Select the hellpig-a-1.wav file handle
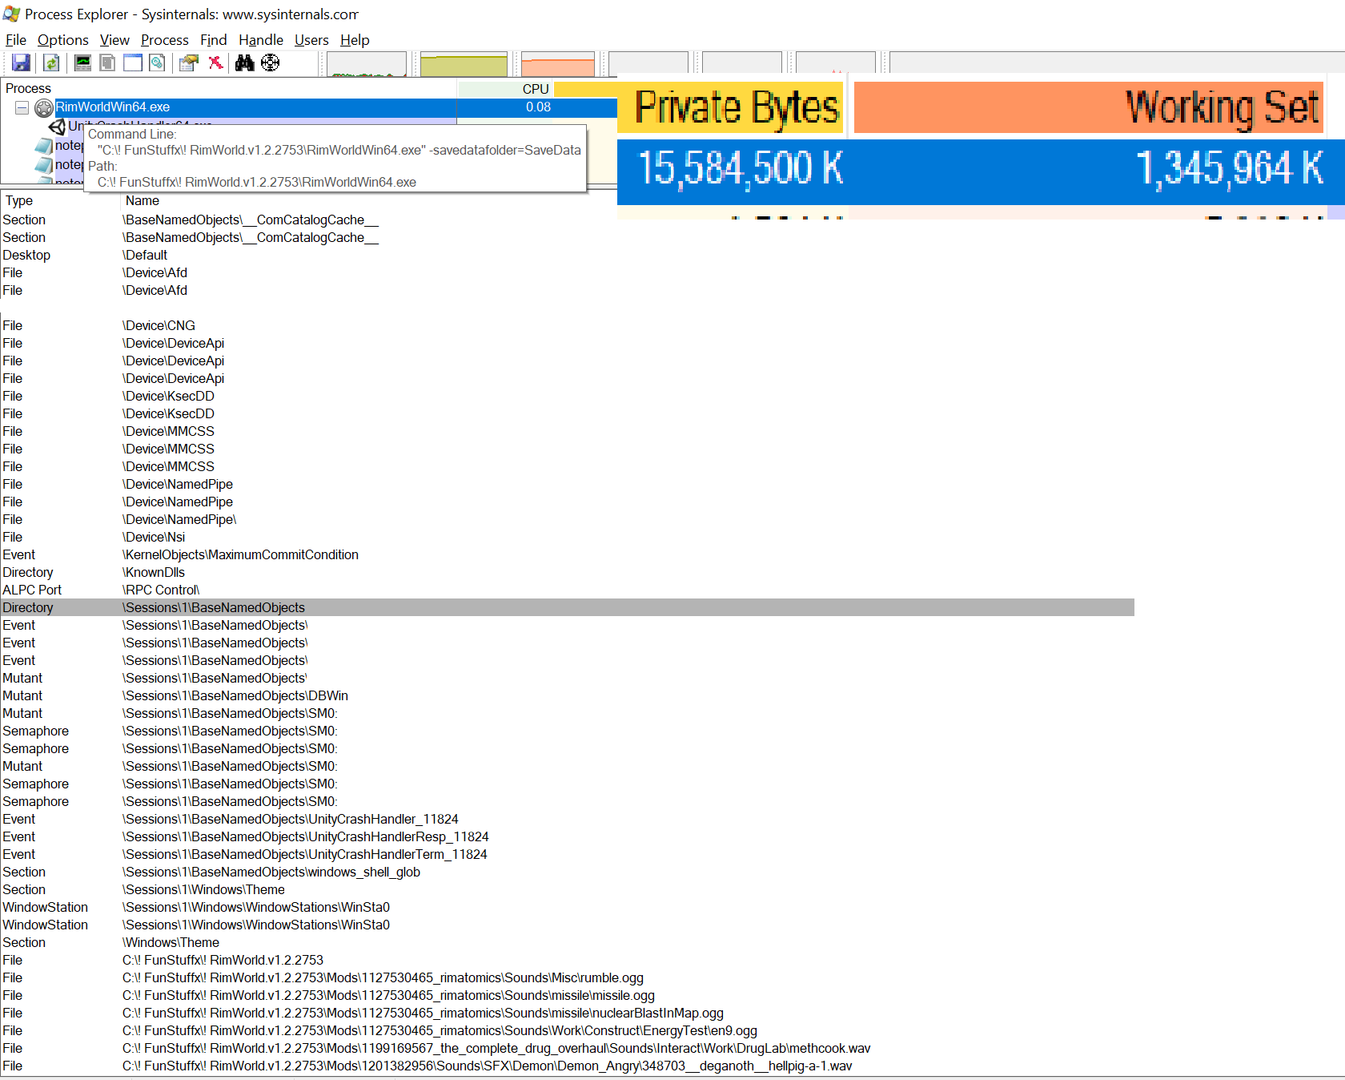 click(567, 1066)
